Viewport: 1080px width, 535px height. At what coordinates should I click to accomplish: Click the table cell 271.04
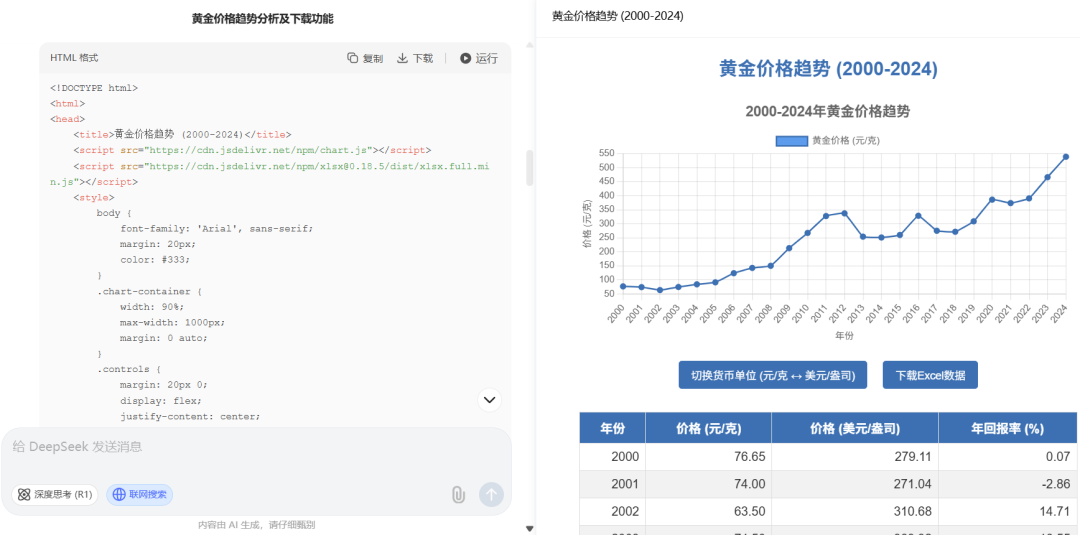click(x=855, y=484)
